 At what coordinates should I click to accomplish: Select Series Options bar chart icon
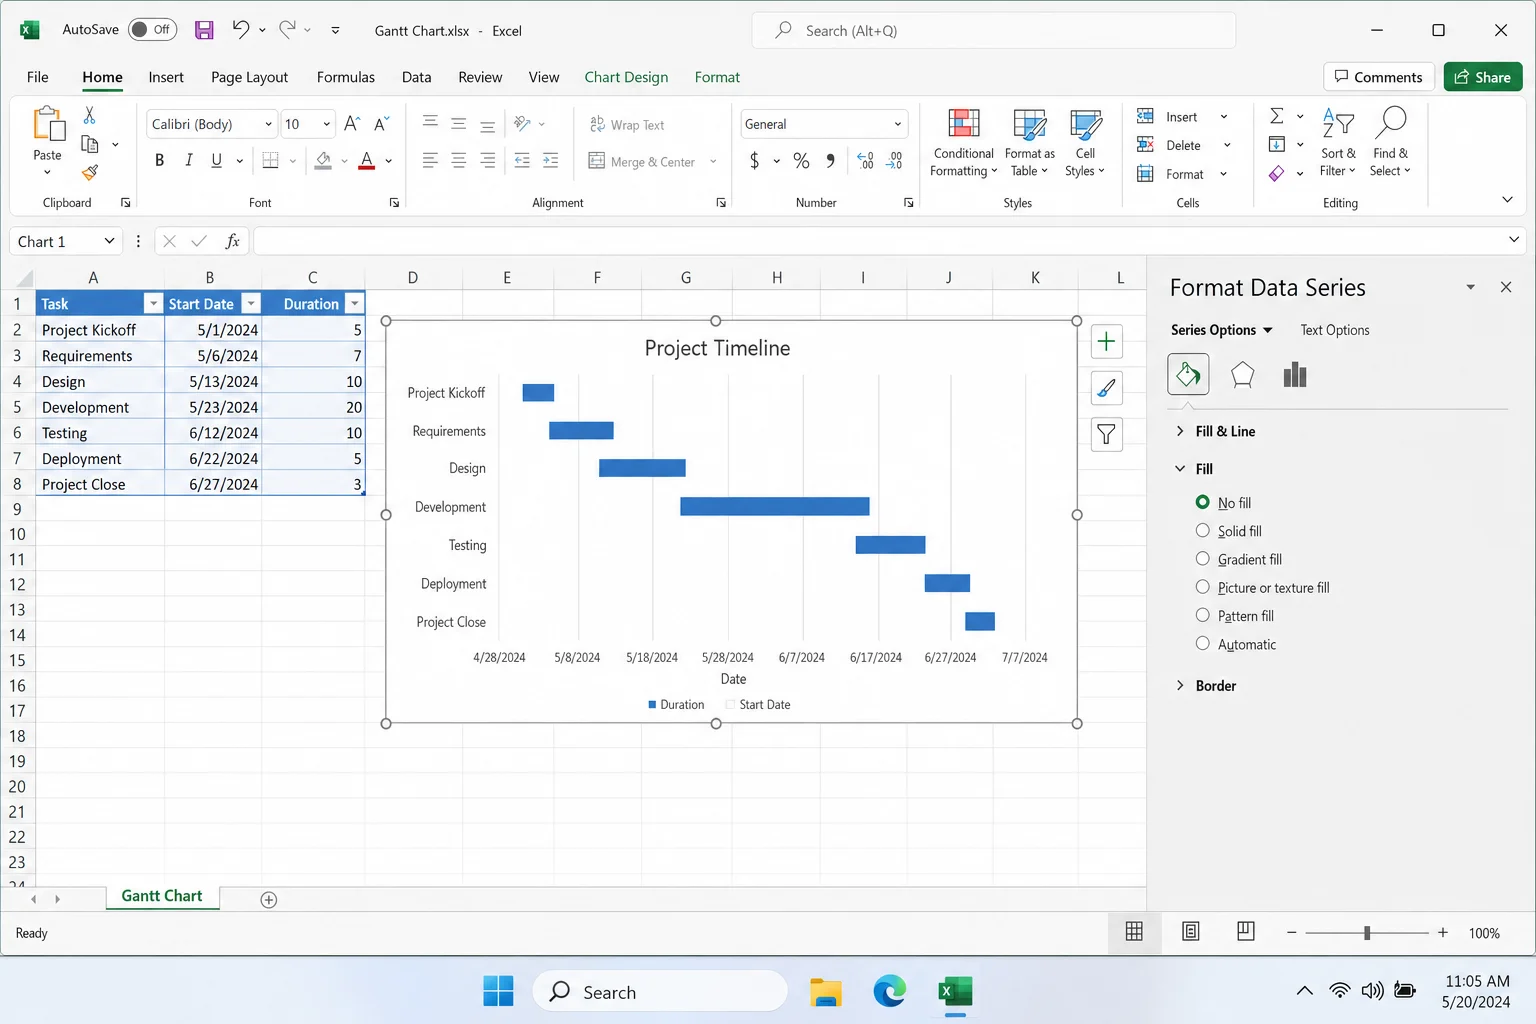1295,375
